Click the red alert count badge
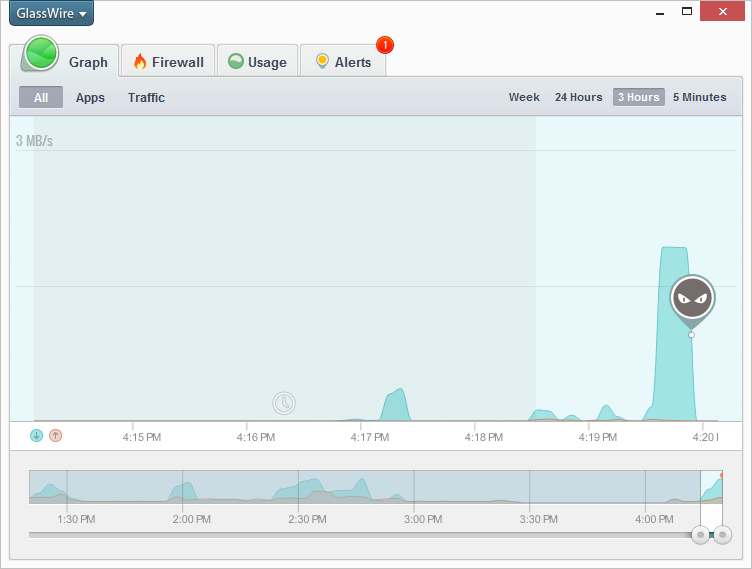 385,45
